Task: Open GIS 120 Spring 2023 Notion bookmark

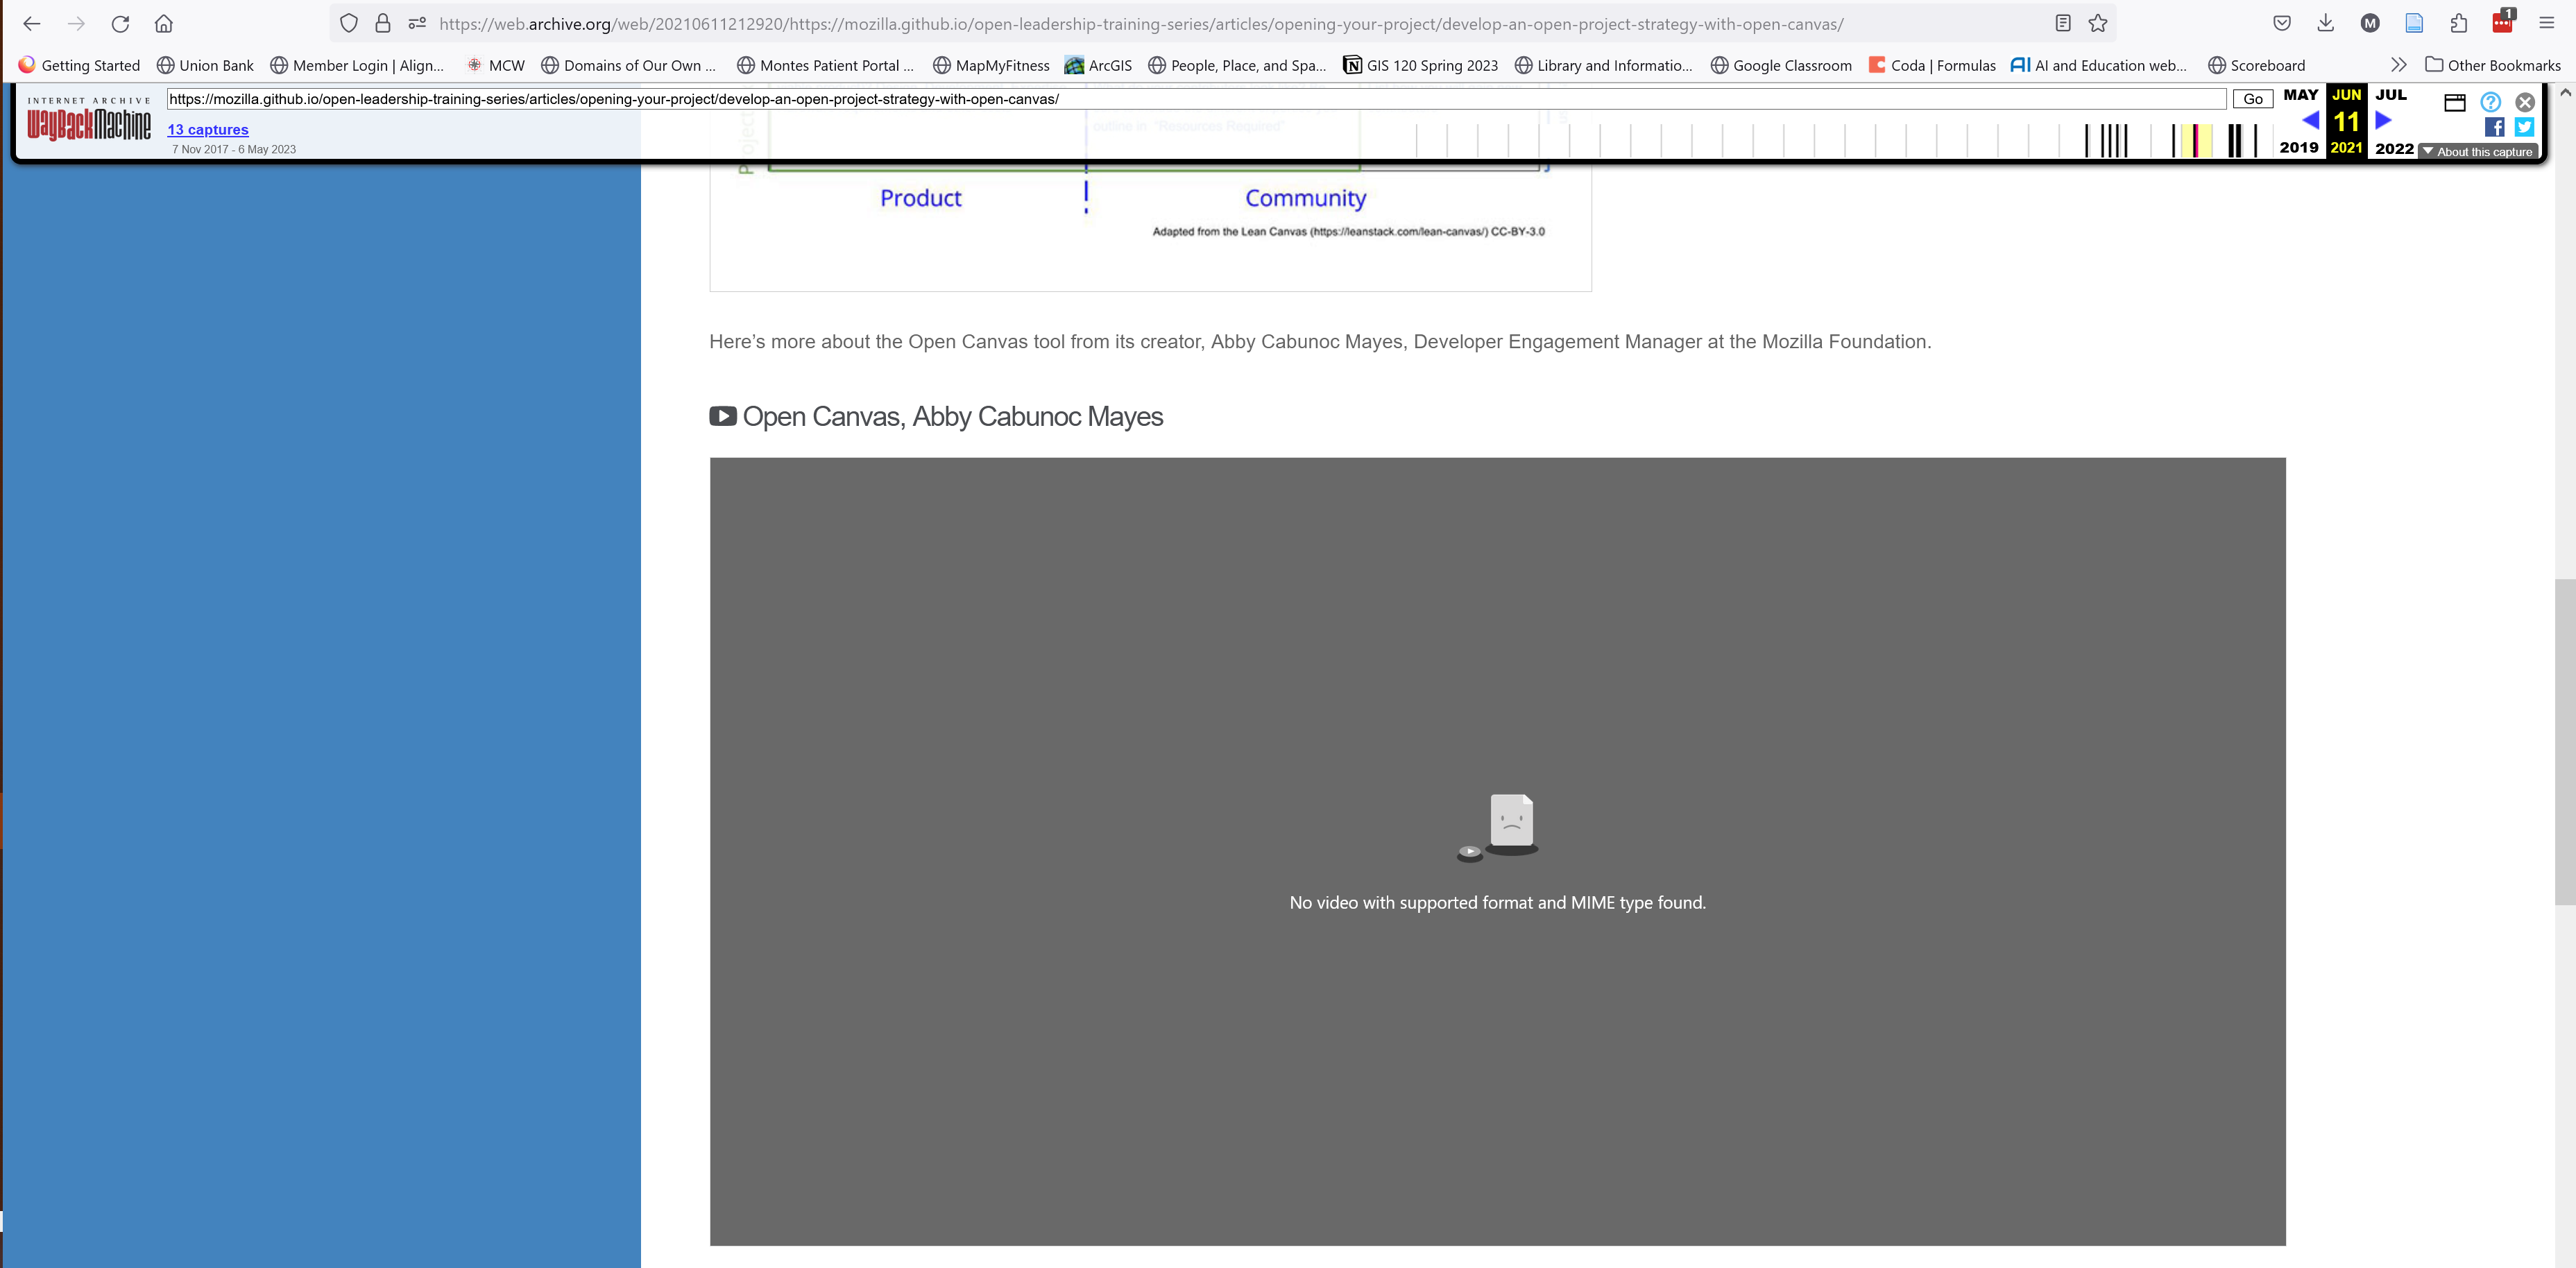Action: [1420, 65]
